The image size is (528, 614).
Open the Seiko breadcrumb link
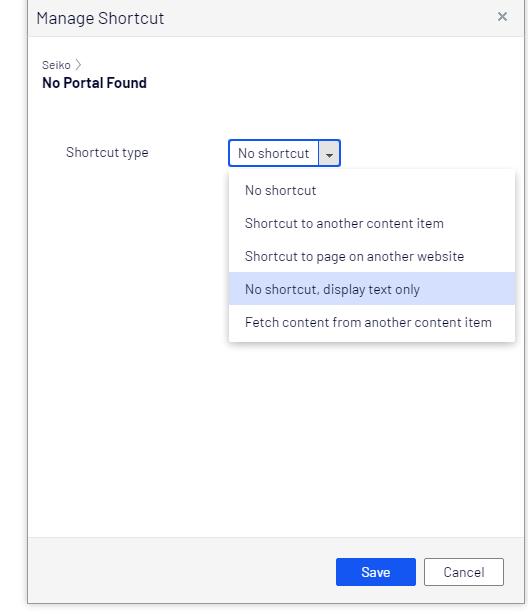(x=56, y=65)
